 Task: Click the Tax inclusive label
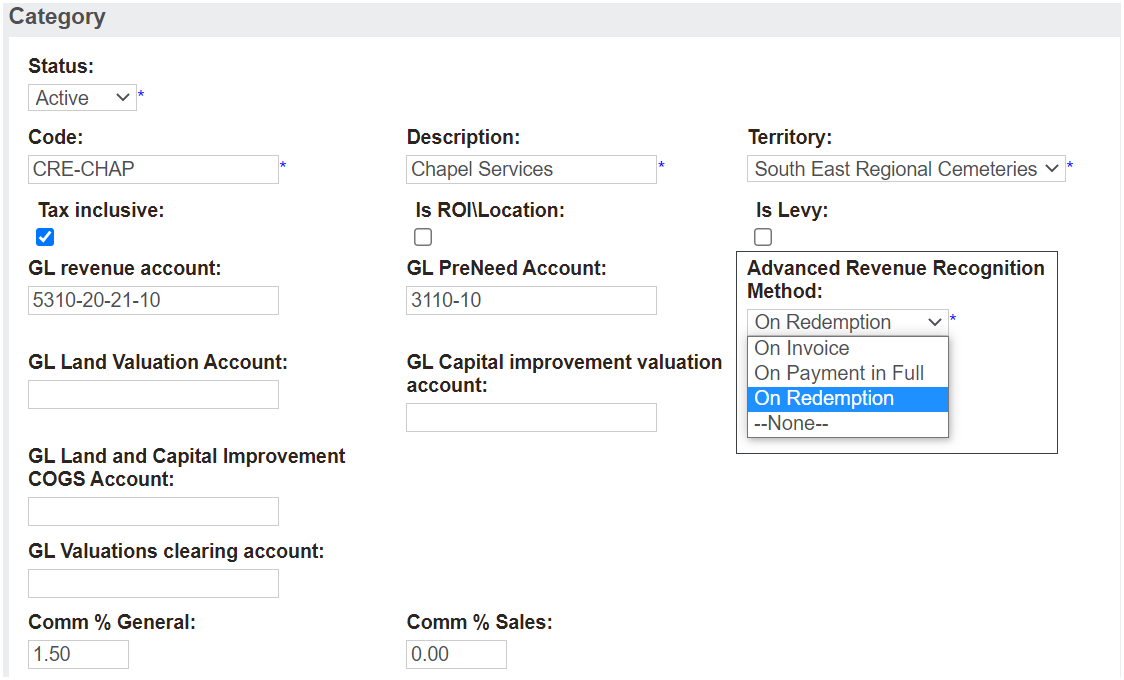pyautogui.click(x=101, y=210)
